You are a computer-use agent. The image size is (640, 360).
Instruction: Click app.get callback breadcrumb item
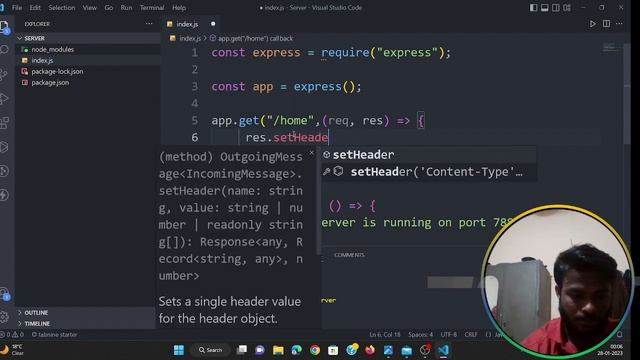click(x=255, y=38)
